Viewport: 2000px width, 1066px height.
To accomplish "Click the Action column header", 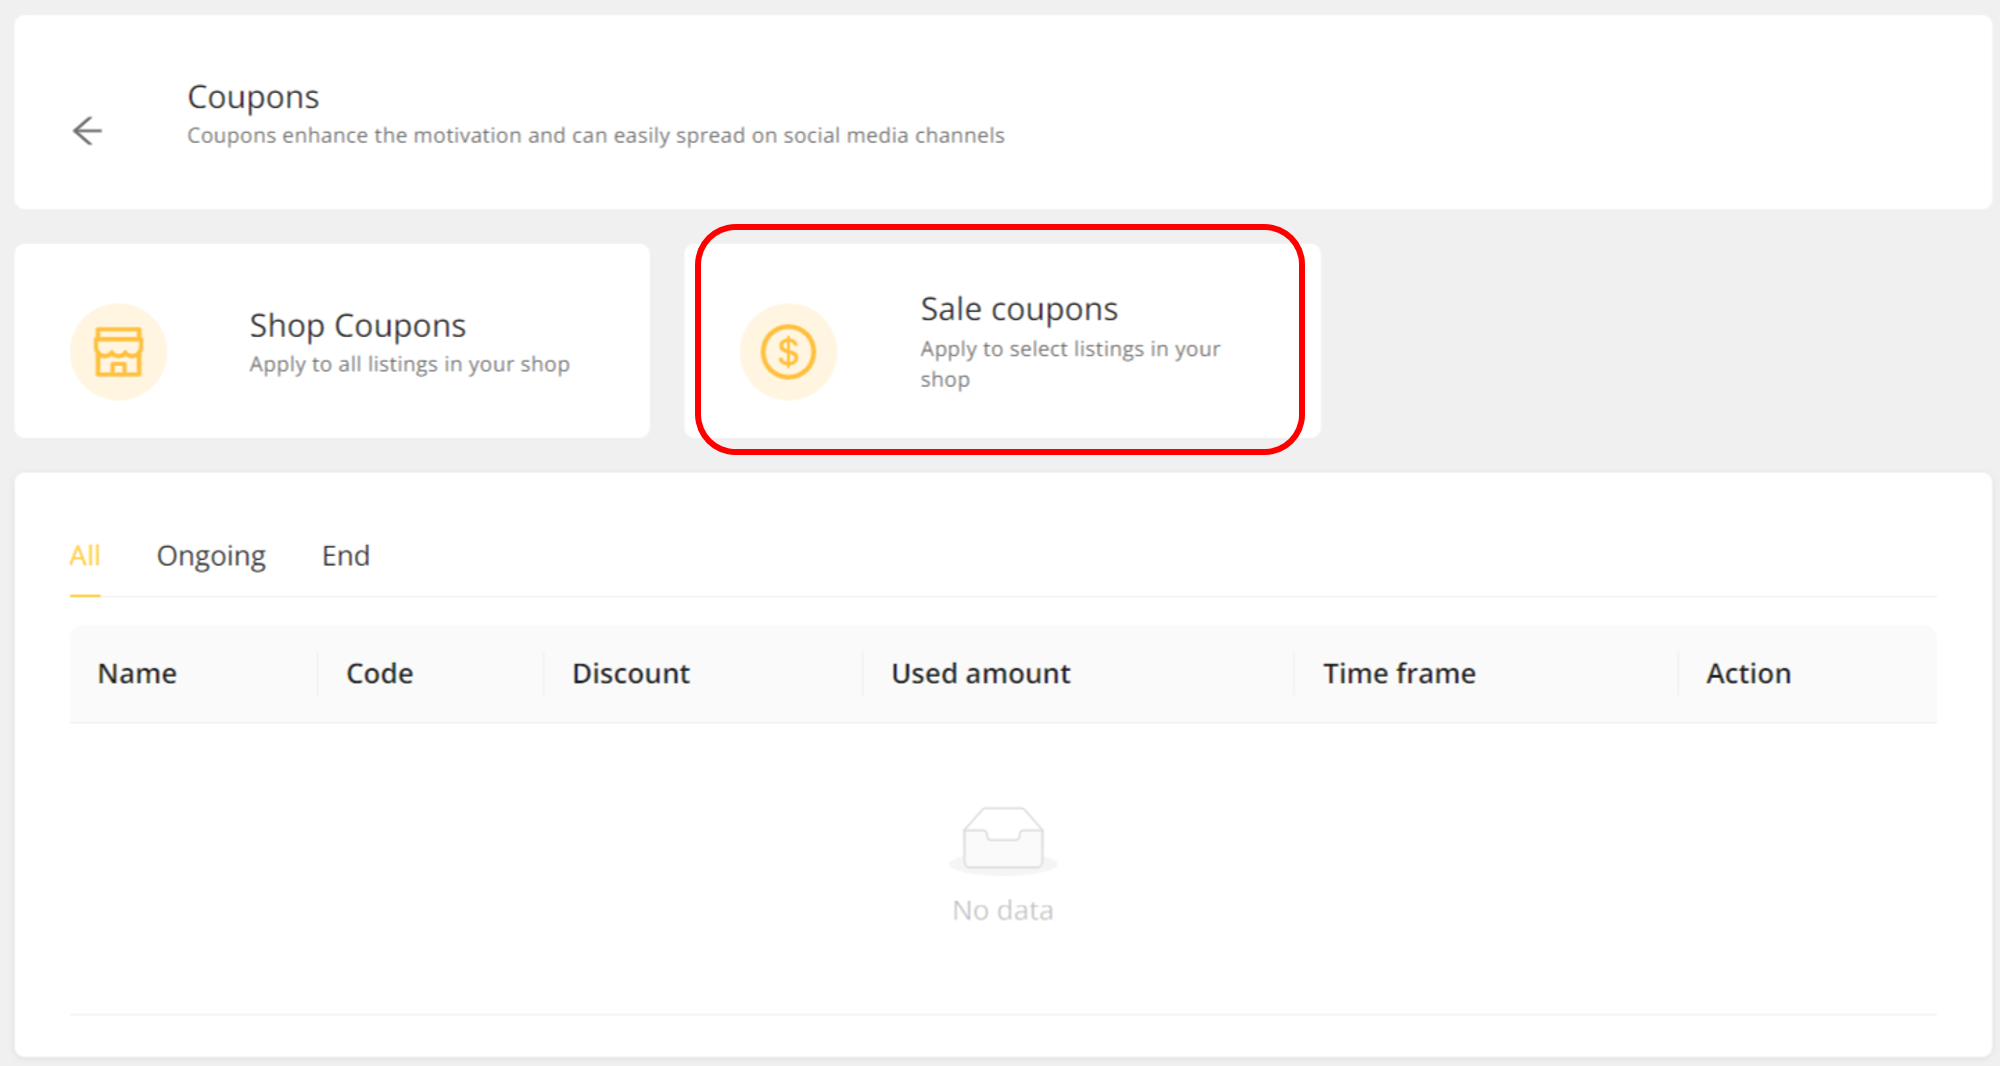I will 1747,674.
